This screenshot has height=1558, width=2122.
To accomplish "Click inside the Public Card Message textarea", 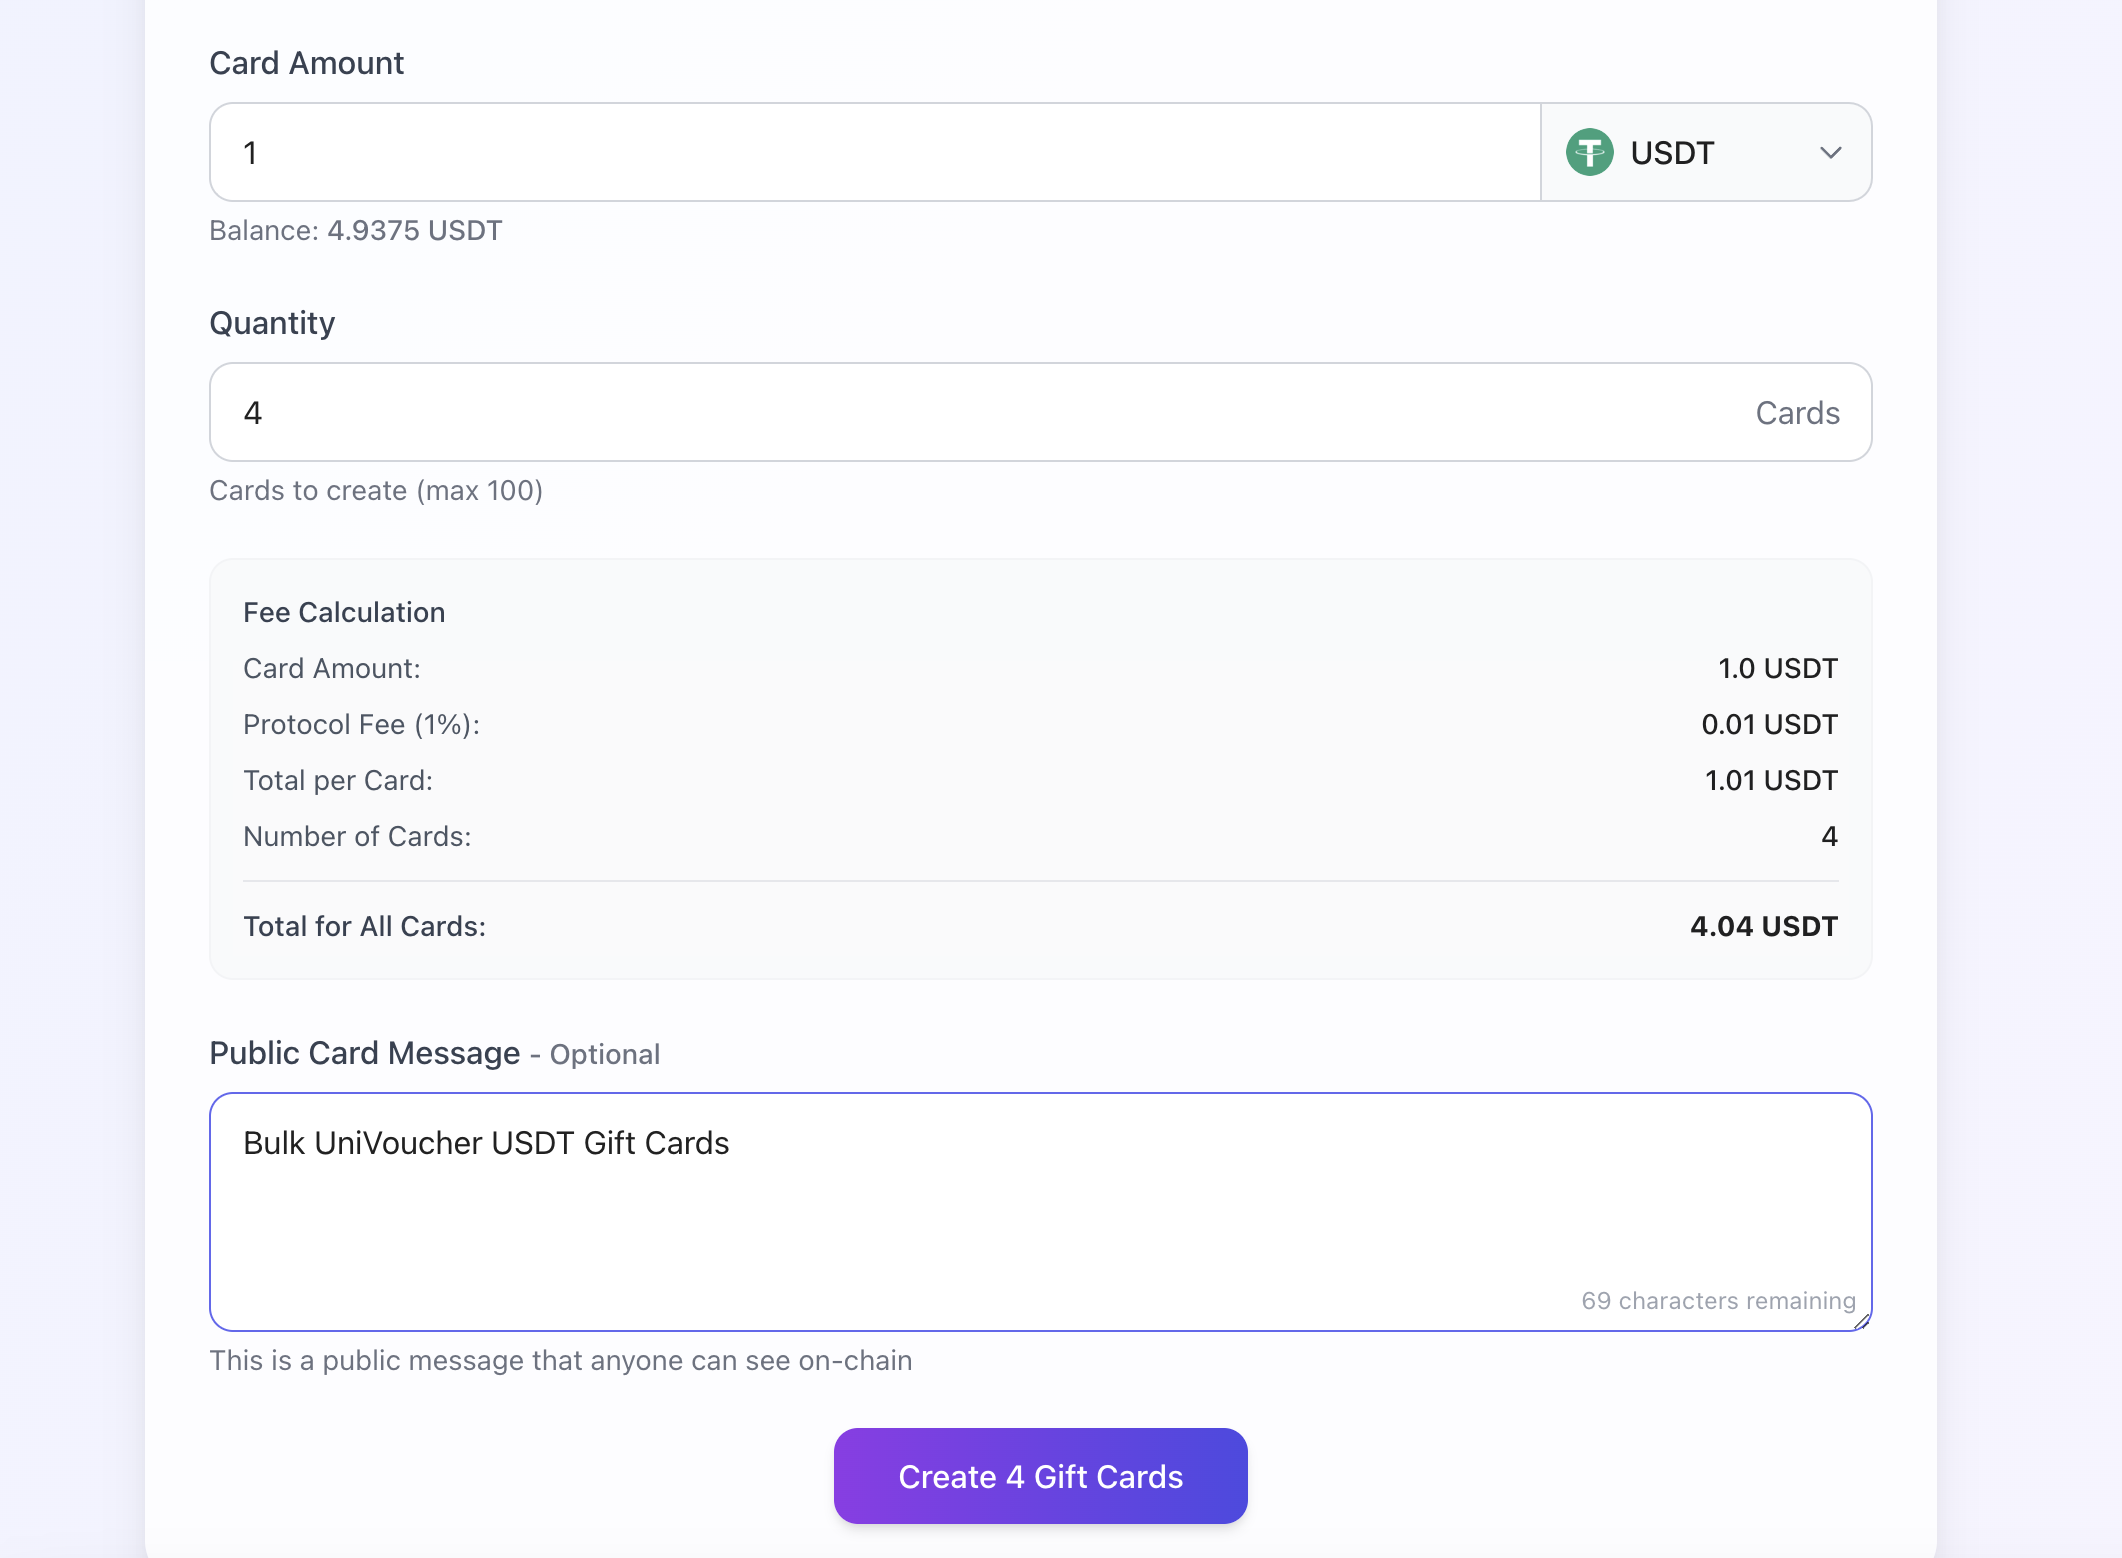I will pos(1040,1211).
